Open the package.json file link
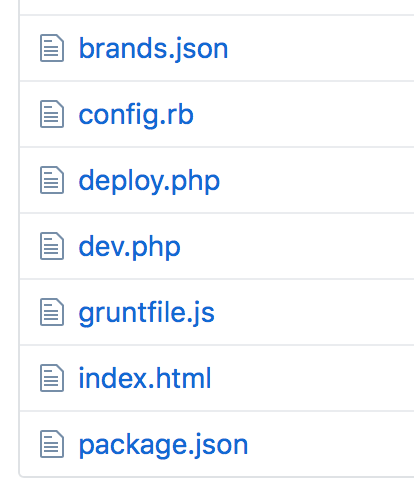 tap(163, 445)
